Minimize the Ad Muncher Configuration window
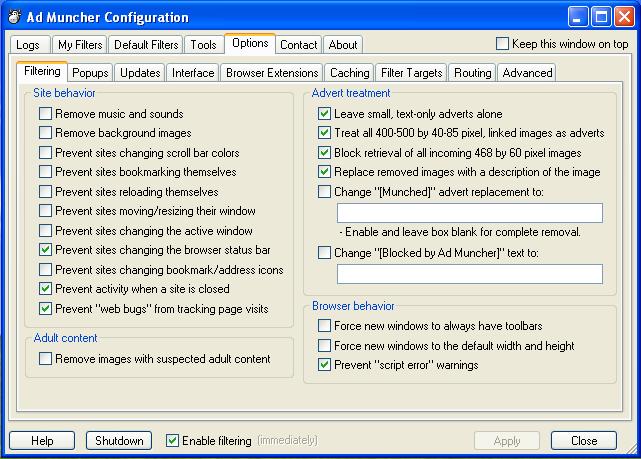The width and height of the screenshot is (641, 459). click(x=578, y=17)
